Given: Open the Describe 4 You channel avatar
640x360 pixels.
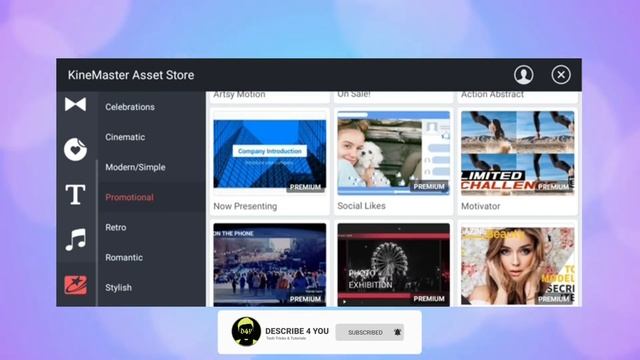Looking at the screenshot, I should pyautogui.click(x=246, y=331).
